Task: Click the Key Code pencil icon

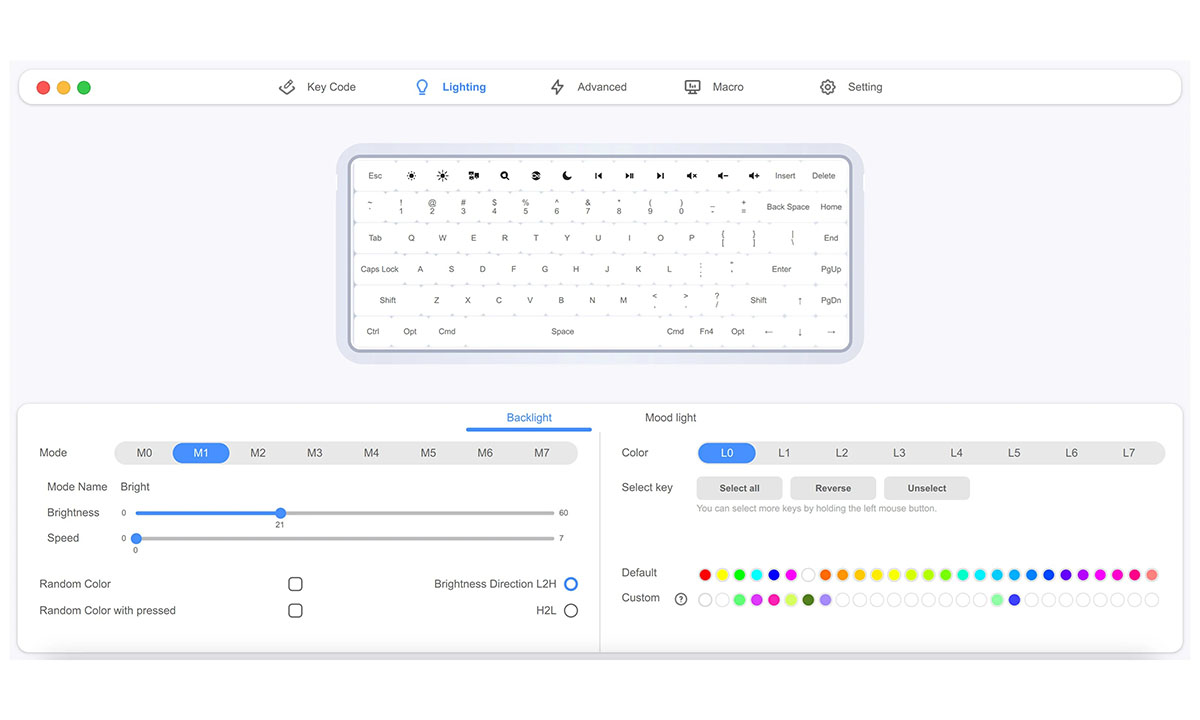Action: pos(287,87)
